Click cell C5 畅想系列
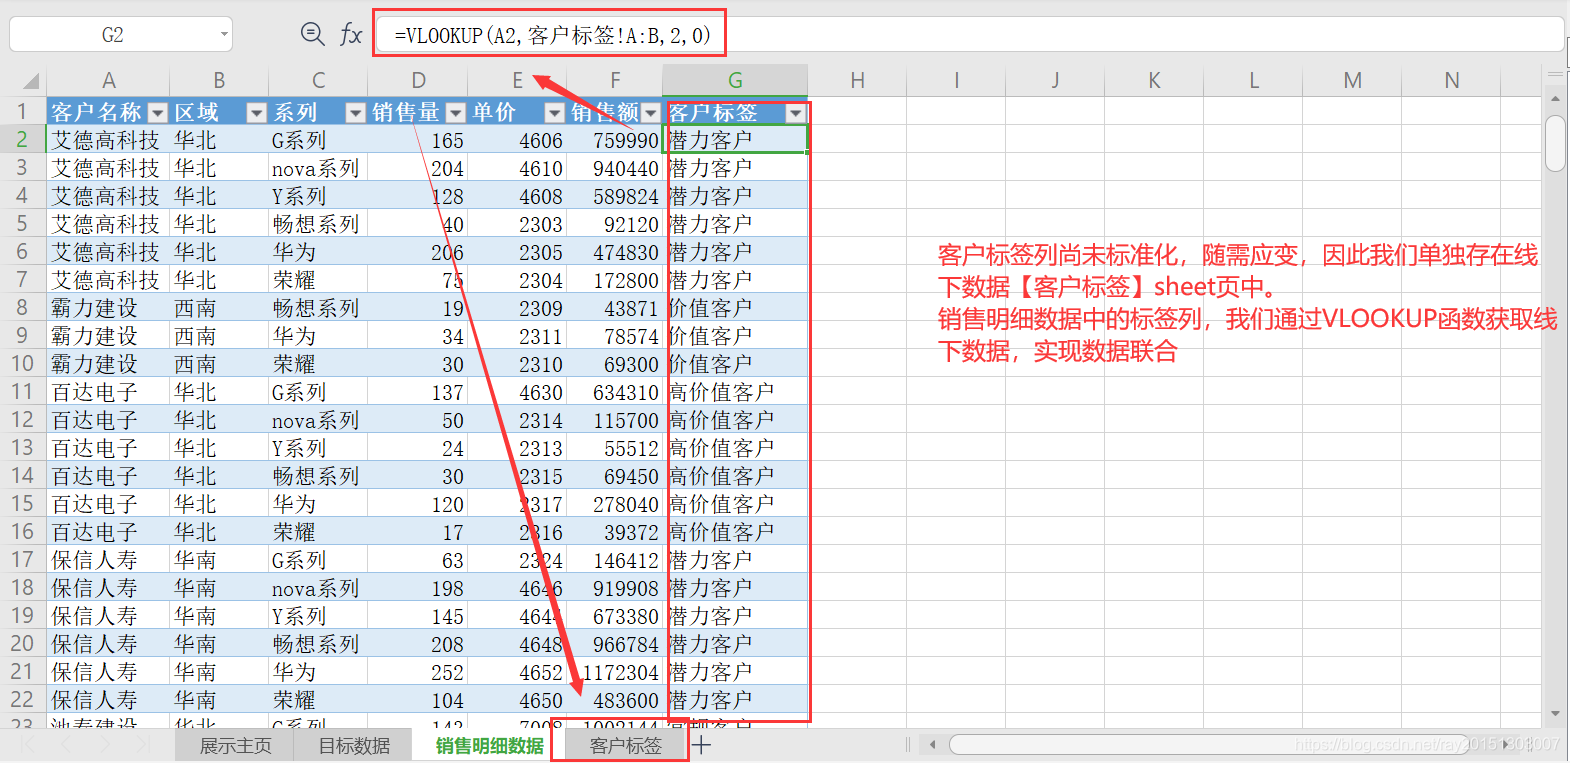This screenshot has height=763, width=1570. [318, 223]
